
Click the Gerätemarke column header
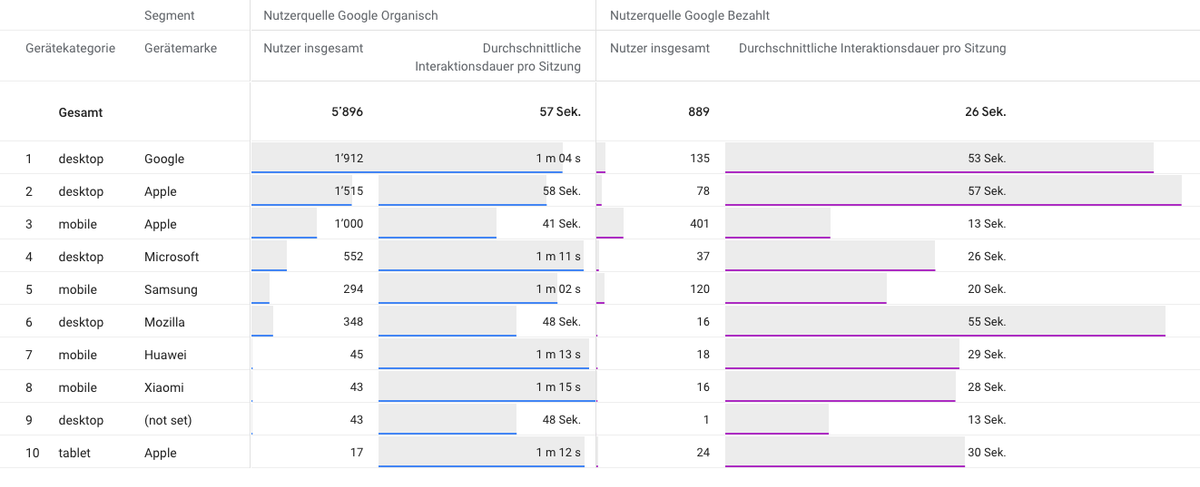[180, 48]
